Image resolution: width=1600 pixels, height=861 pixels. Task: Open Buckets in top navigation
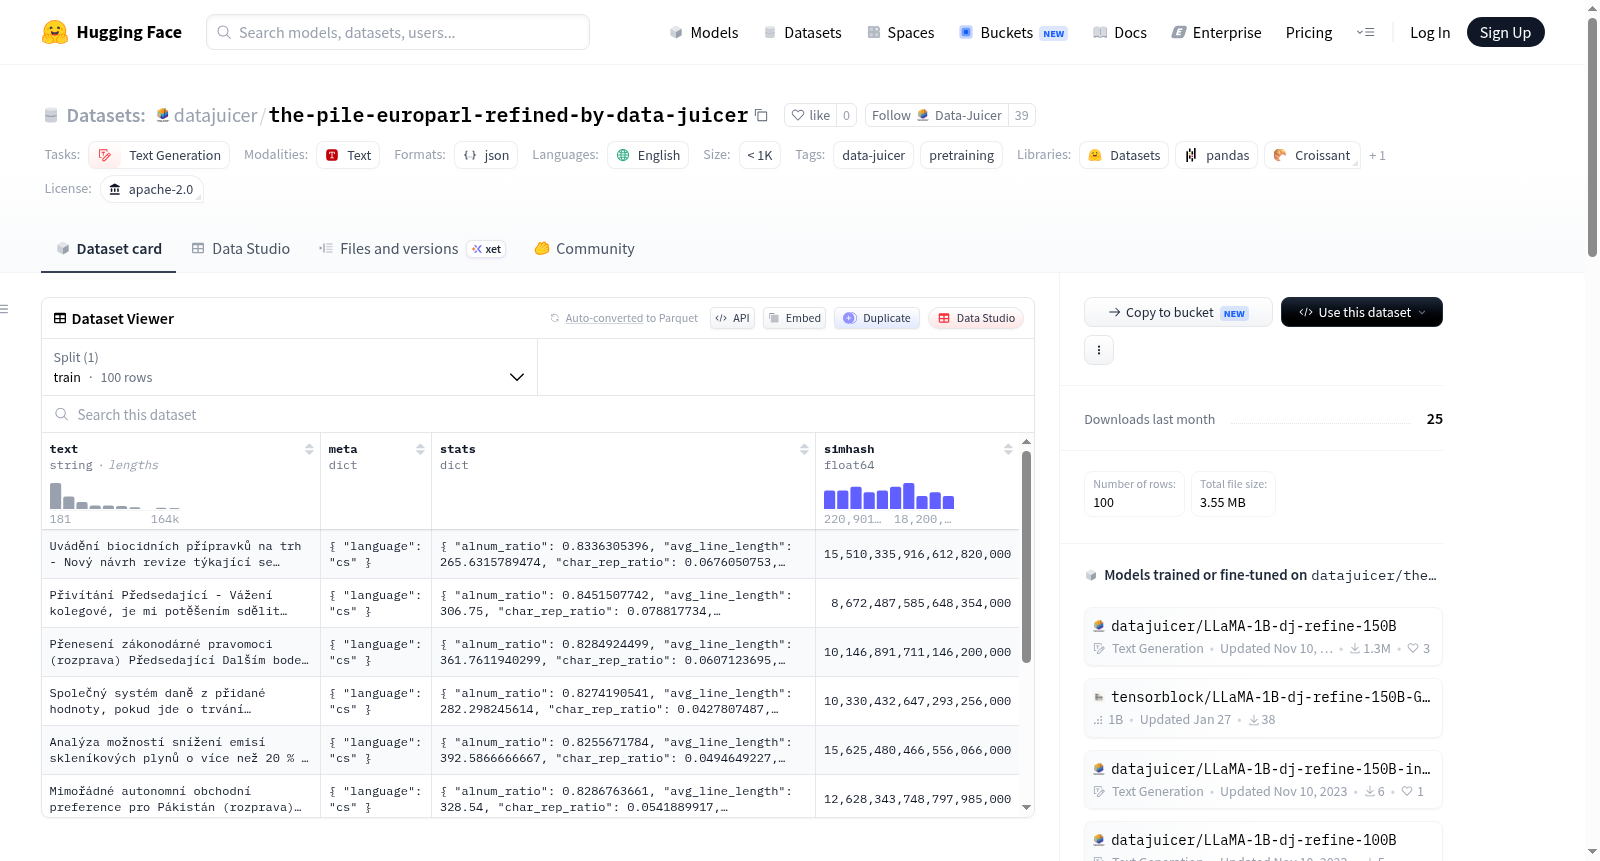click(1013, 32)
